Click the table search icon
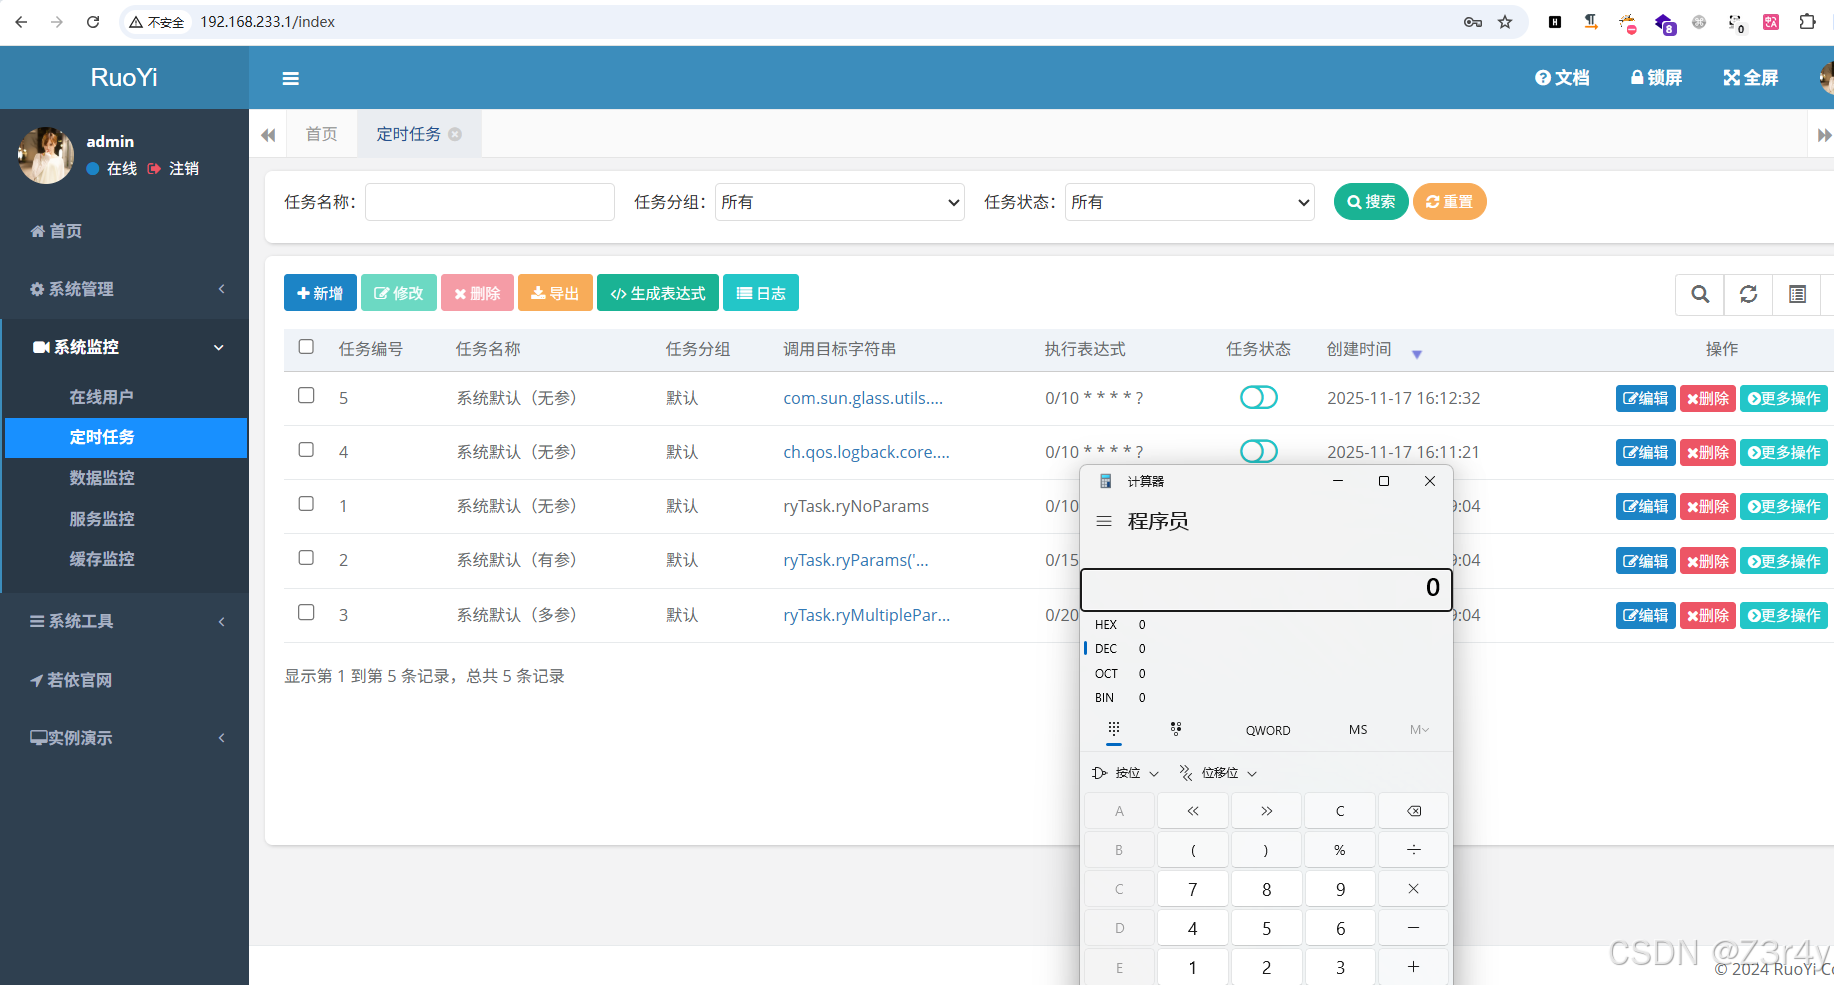Screen dimensions: 1834x985 click(1700, 295)
